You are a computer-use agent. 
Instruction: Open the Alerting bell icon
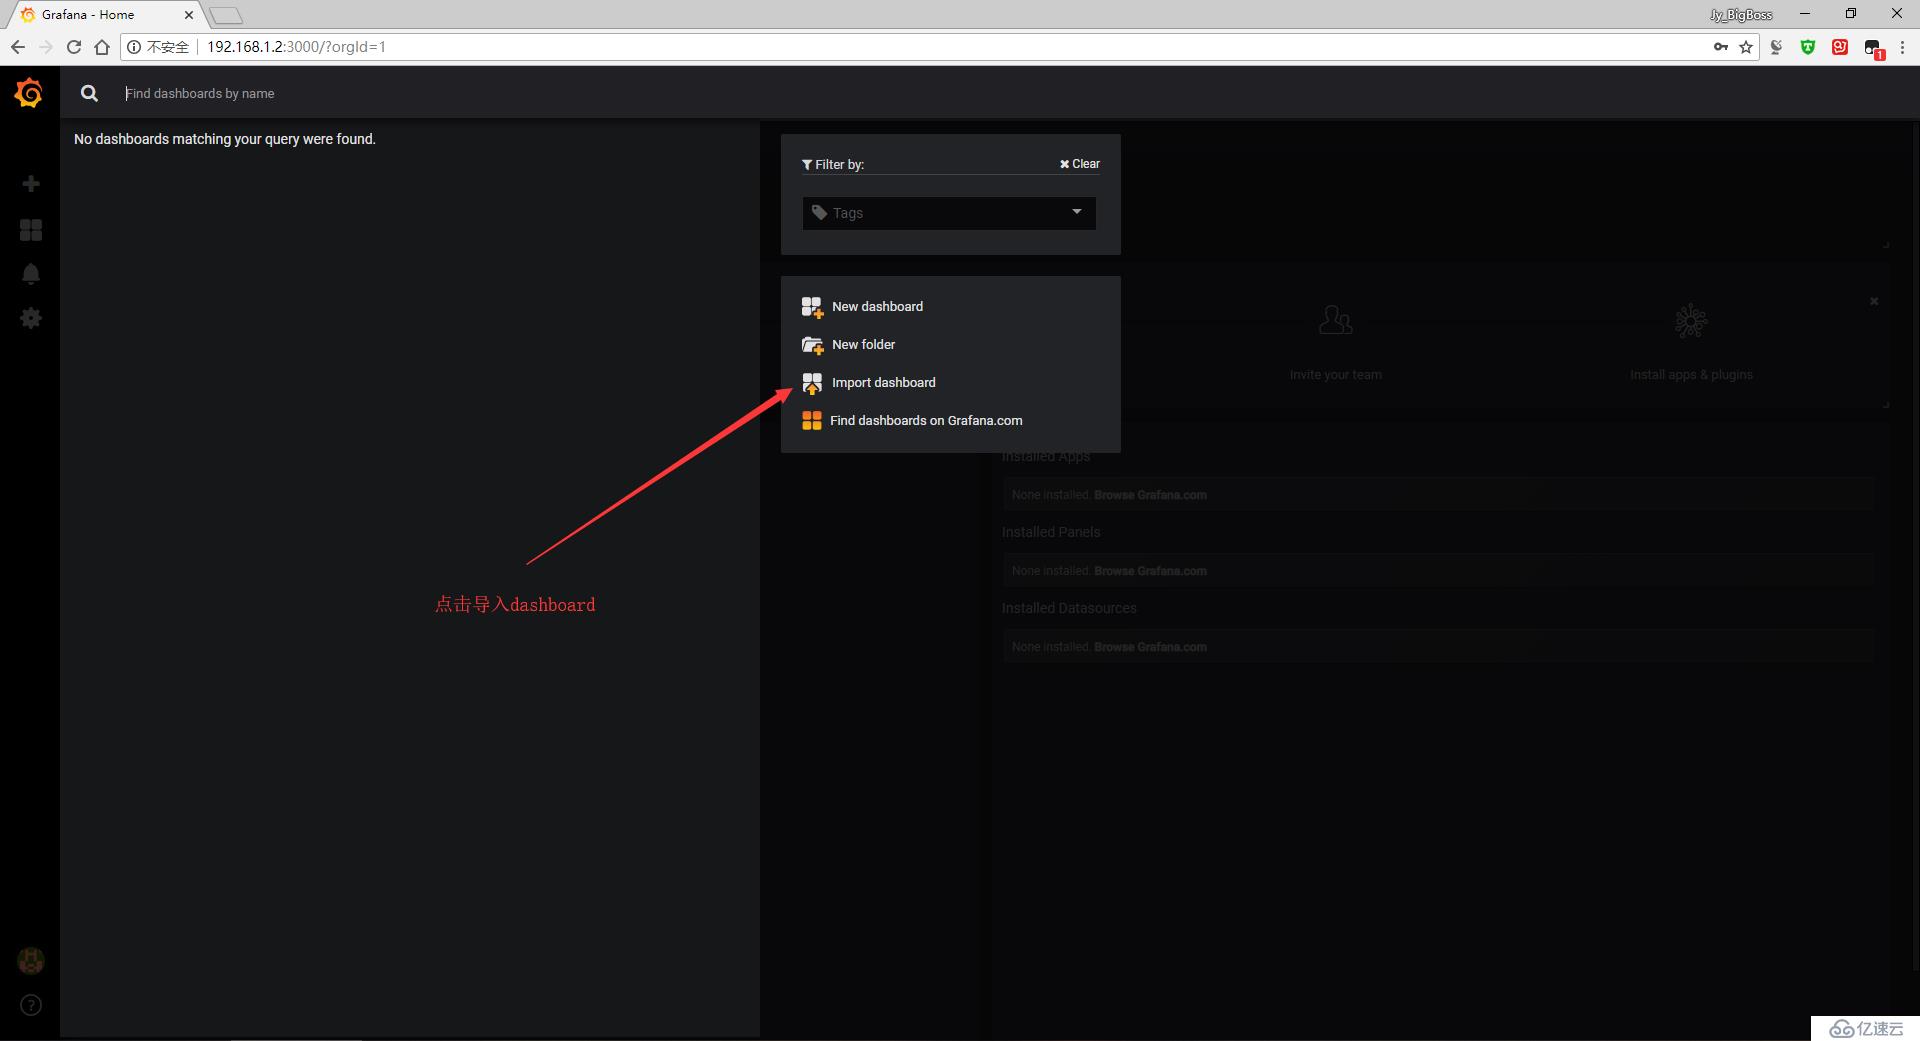(x=31, y=274)
